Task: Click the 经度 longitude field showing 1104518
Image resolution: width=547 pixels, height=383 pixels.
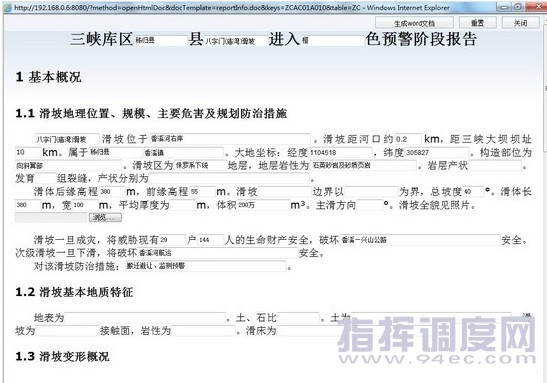Action: (x=340, y=152)
